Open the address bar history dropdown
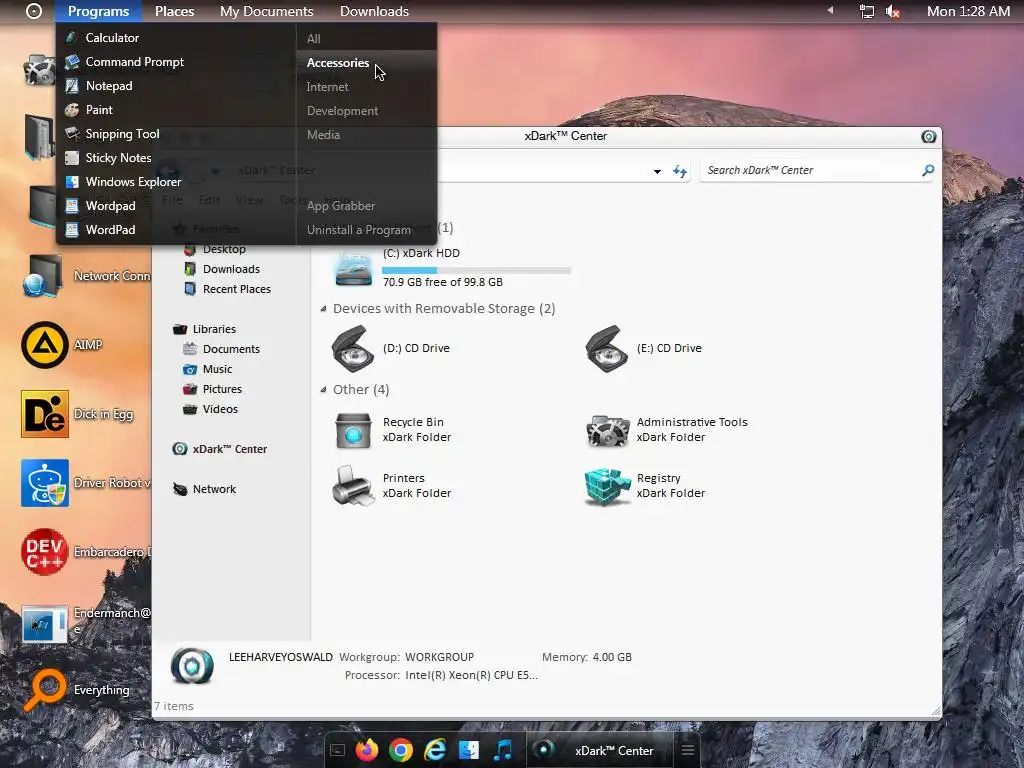This screenshot has width=1024, height=768. tap(657, 171)
